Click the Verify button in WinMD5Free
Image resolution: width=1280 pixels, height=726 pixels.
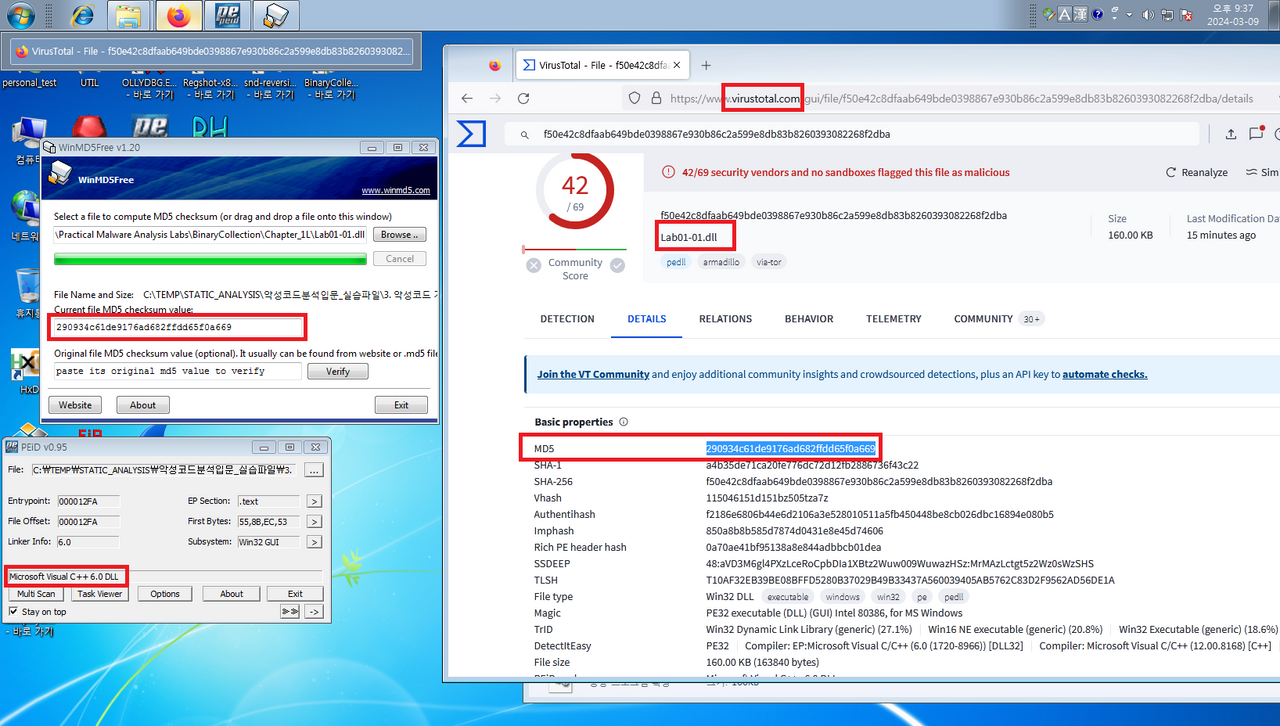tap(338, 371)
